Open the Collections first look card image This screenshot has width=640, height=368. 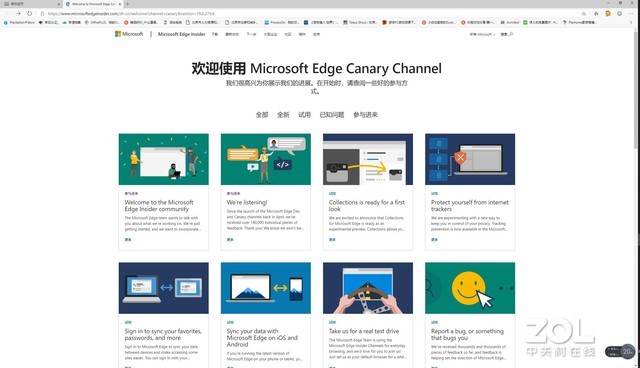pos(368,159)
